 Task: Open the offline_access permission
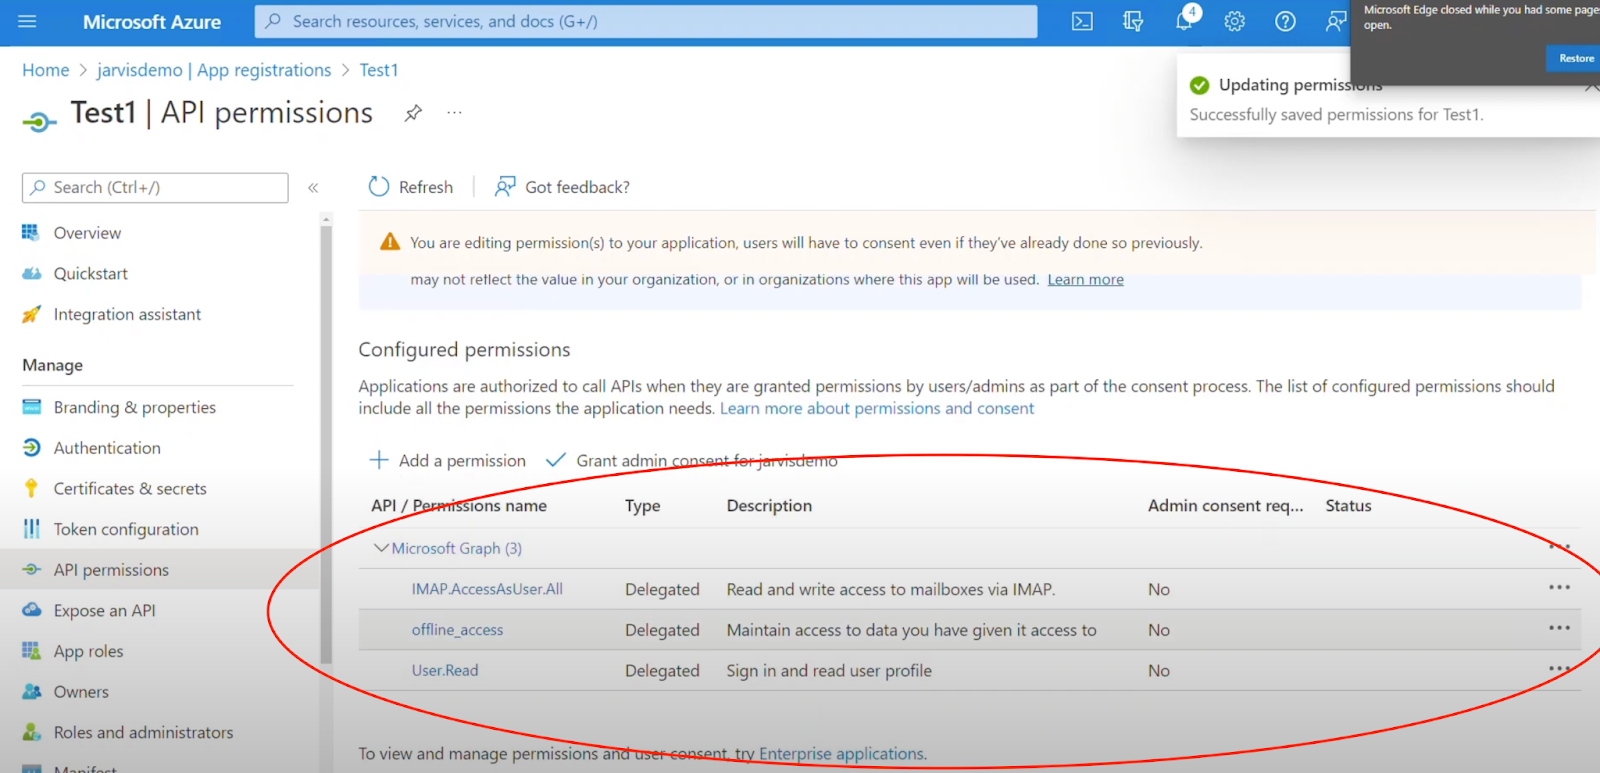457,630
